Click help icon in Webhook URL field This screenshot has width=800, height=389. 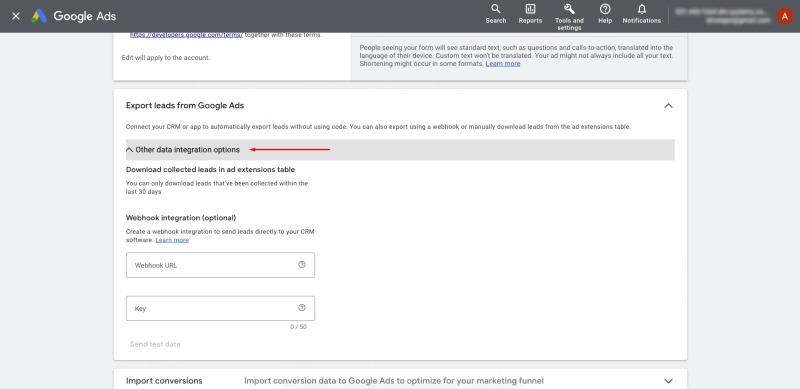coord(302,264)
